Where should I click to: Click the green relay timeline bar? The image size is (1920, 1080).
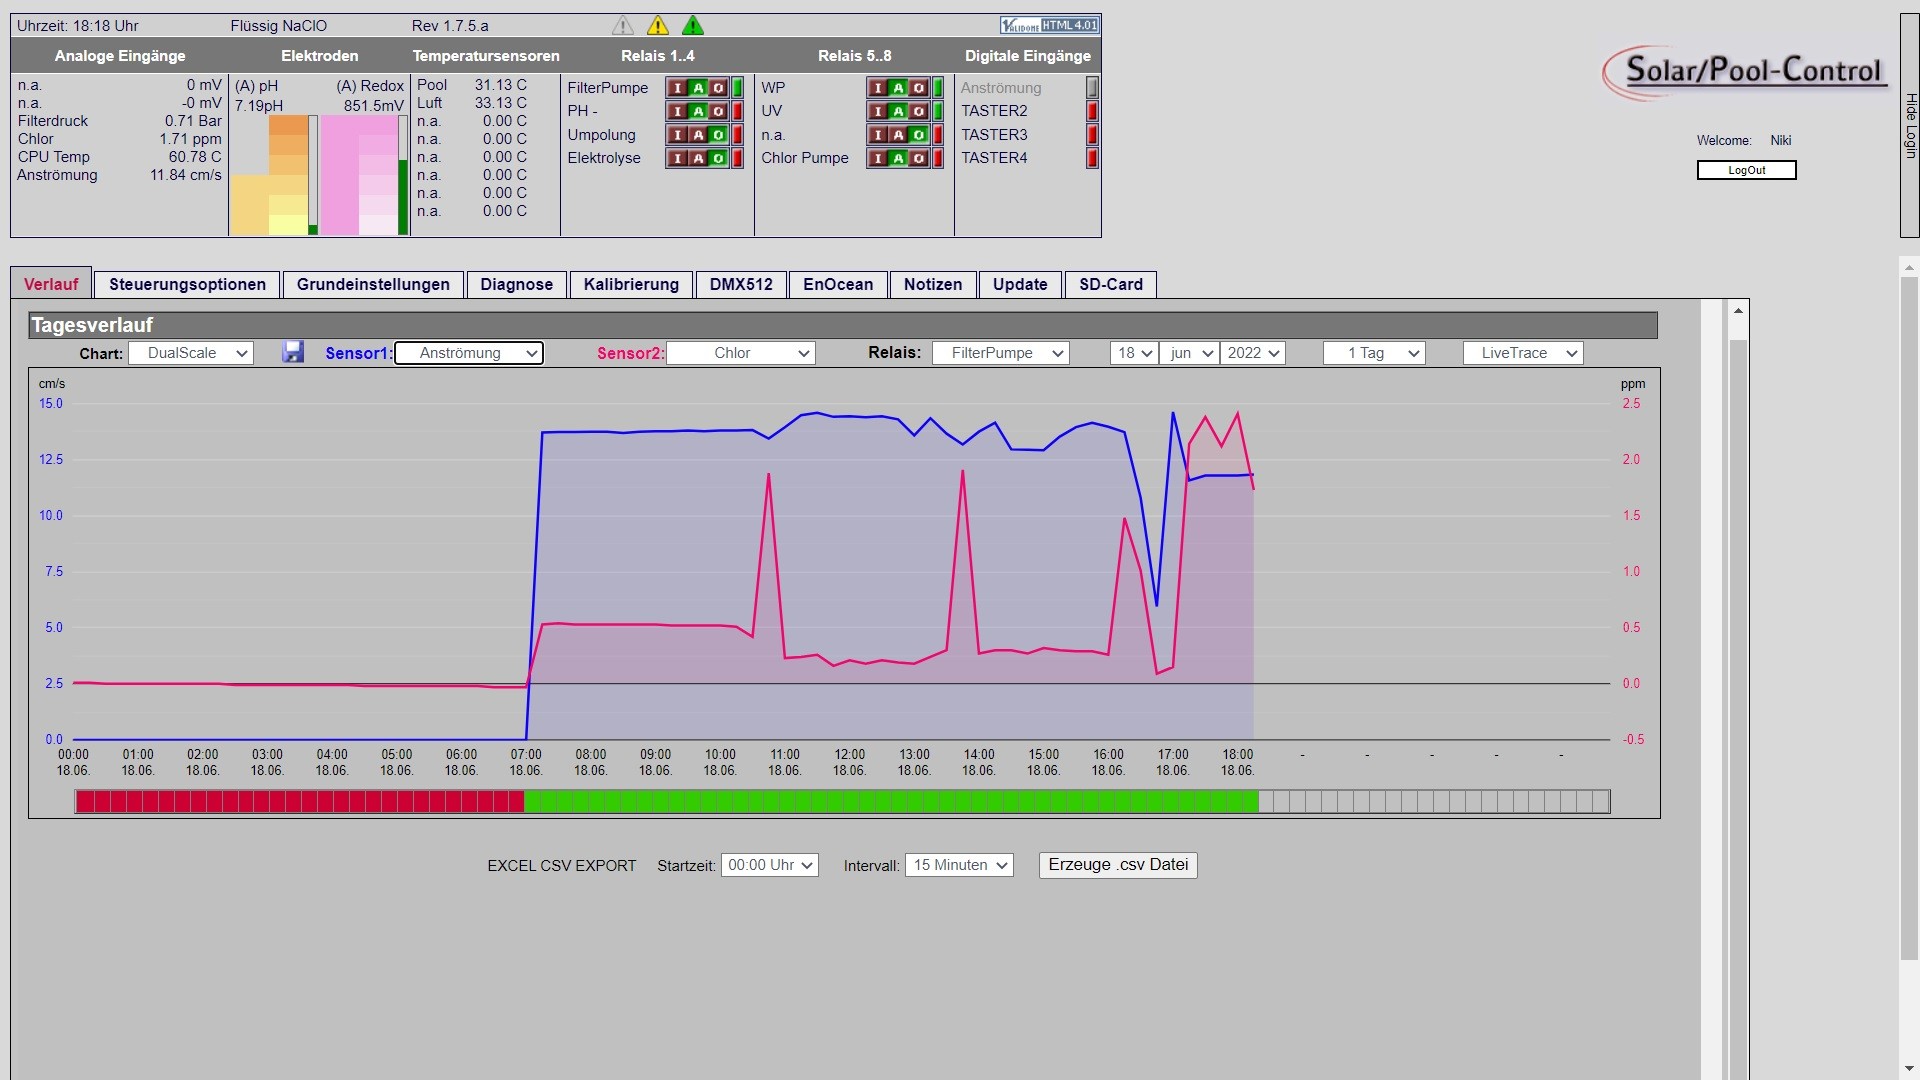(x=891, y=801)
